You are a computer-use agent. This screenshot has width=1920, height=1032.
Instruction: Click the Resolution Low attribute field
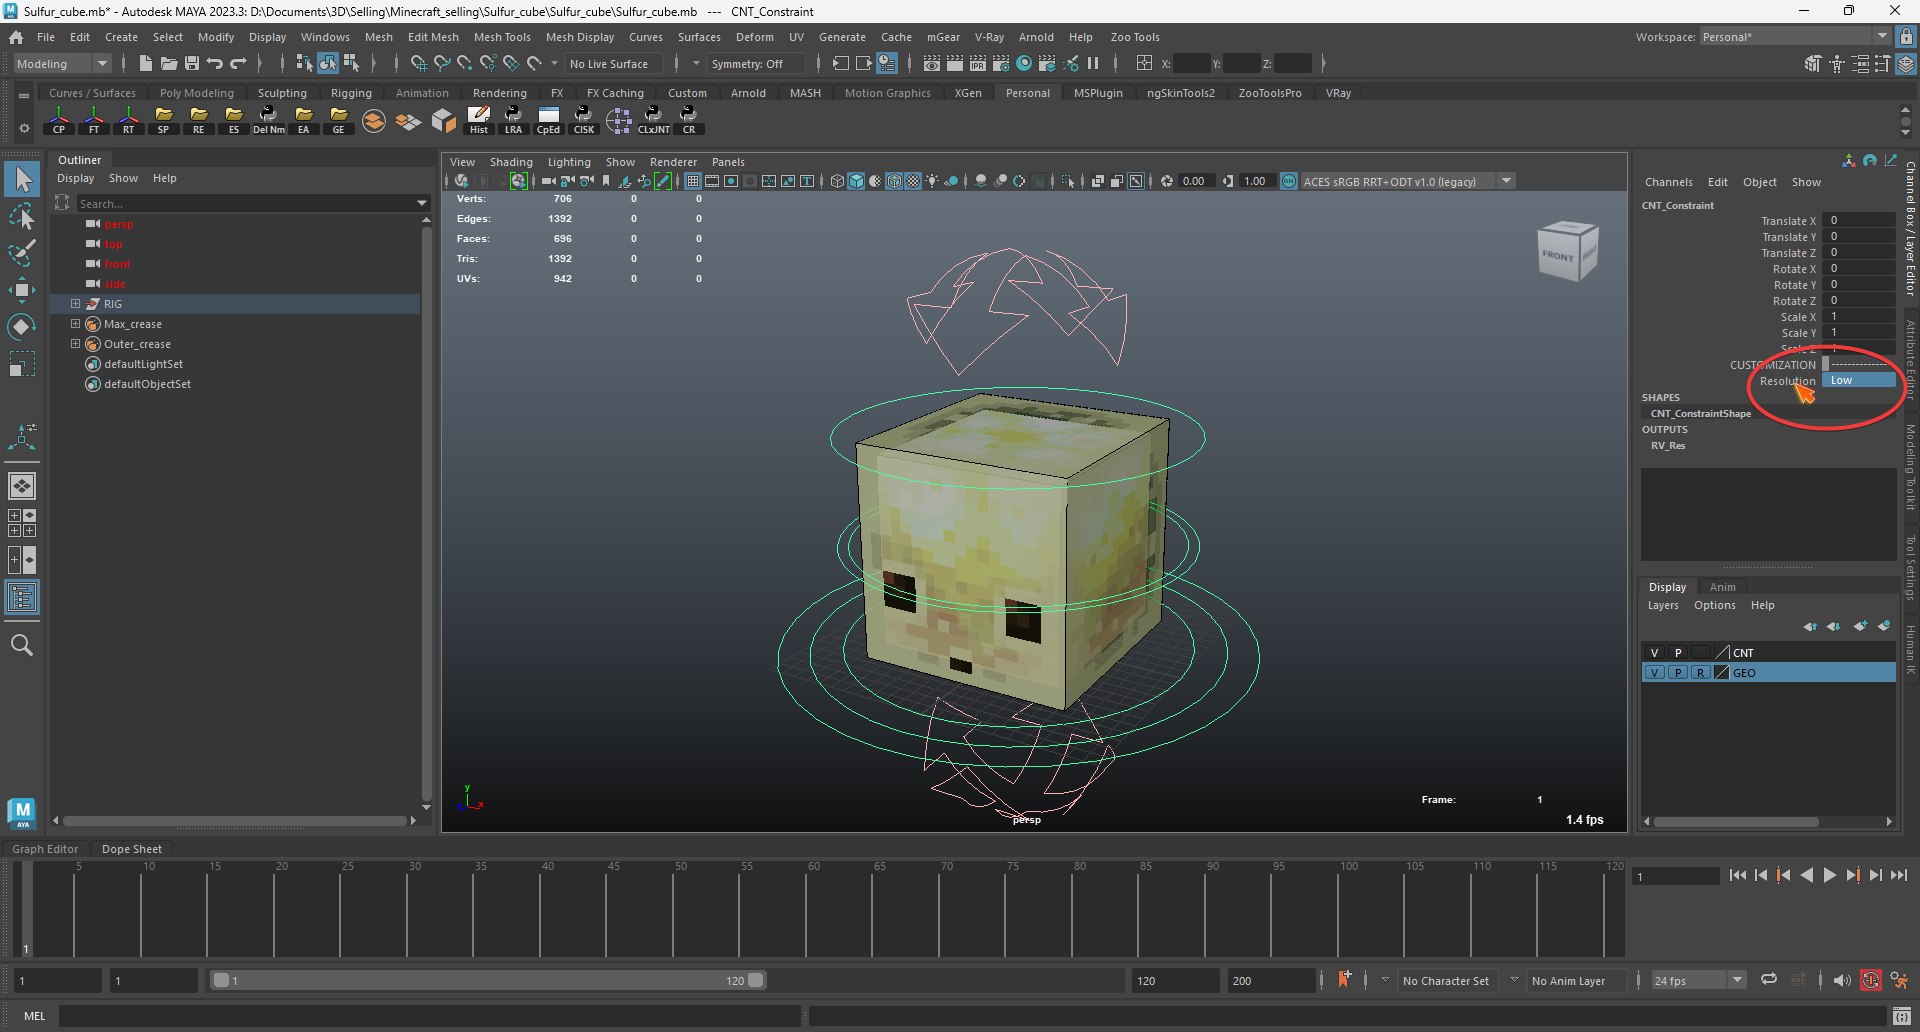tap(1858, 380)
